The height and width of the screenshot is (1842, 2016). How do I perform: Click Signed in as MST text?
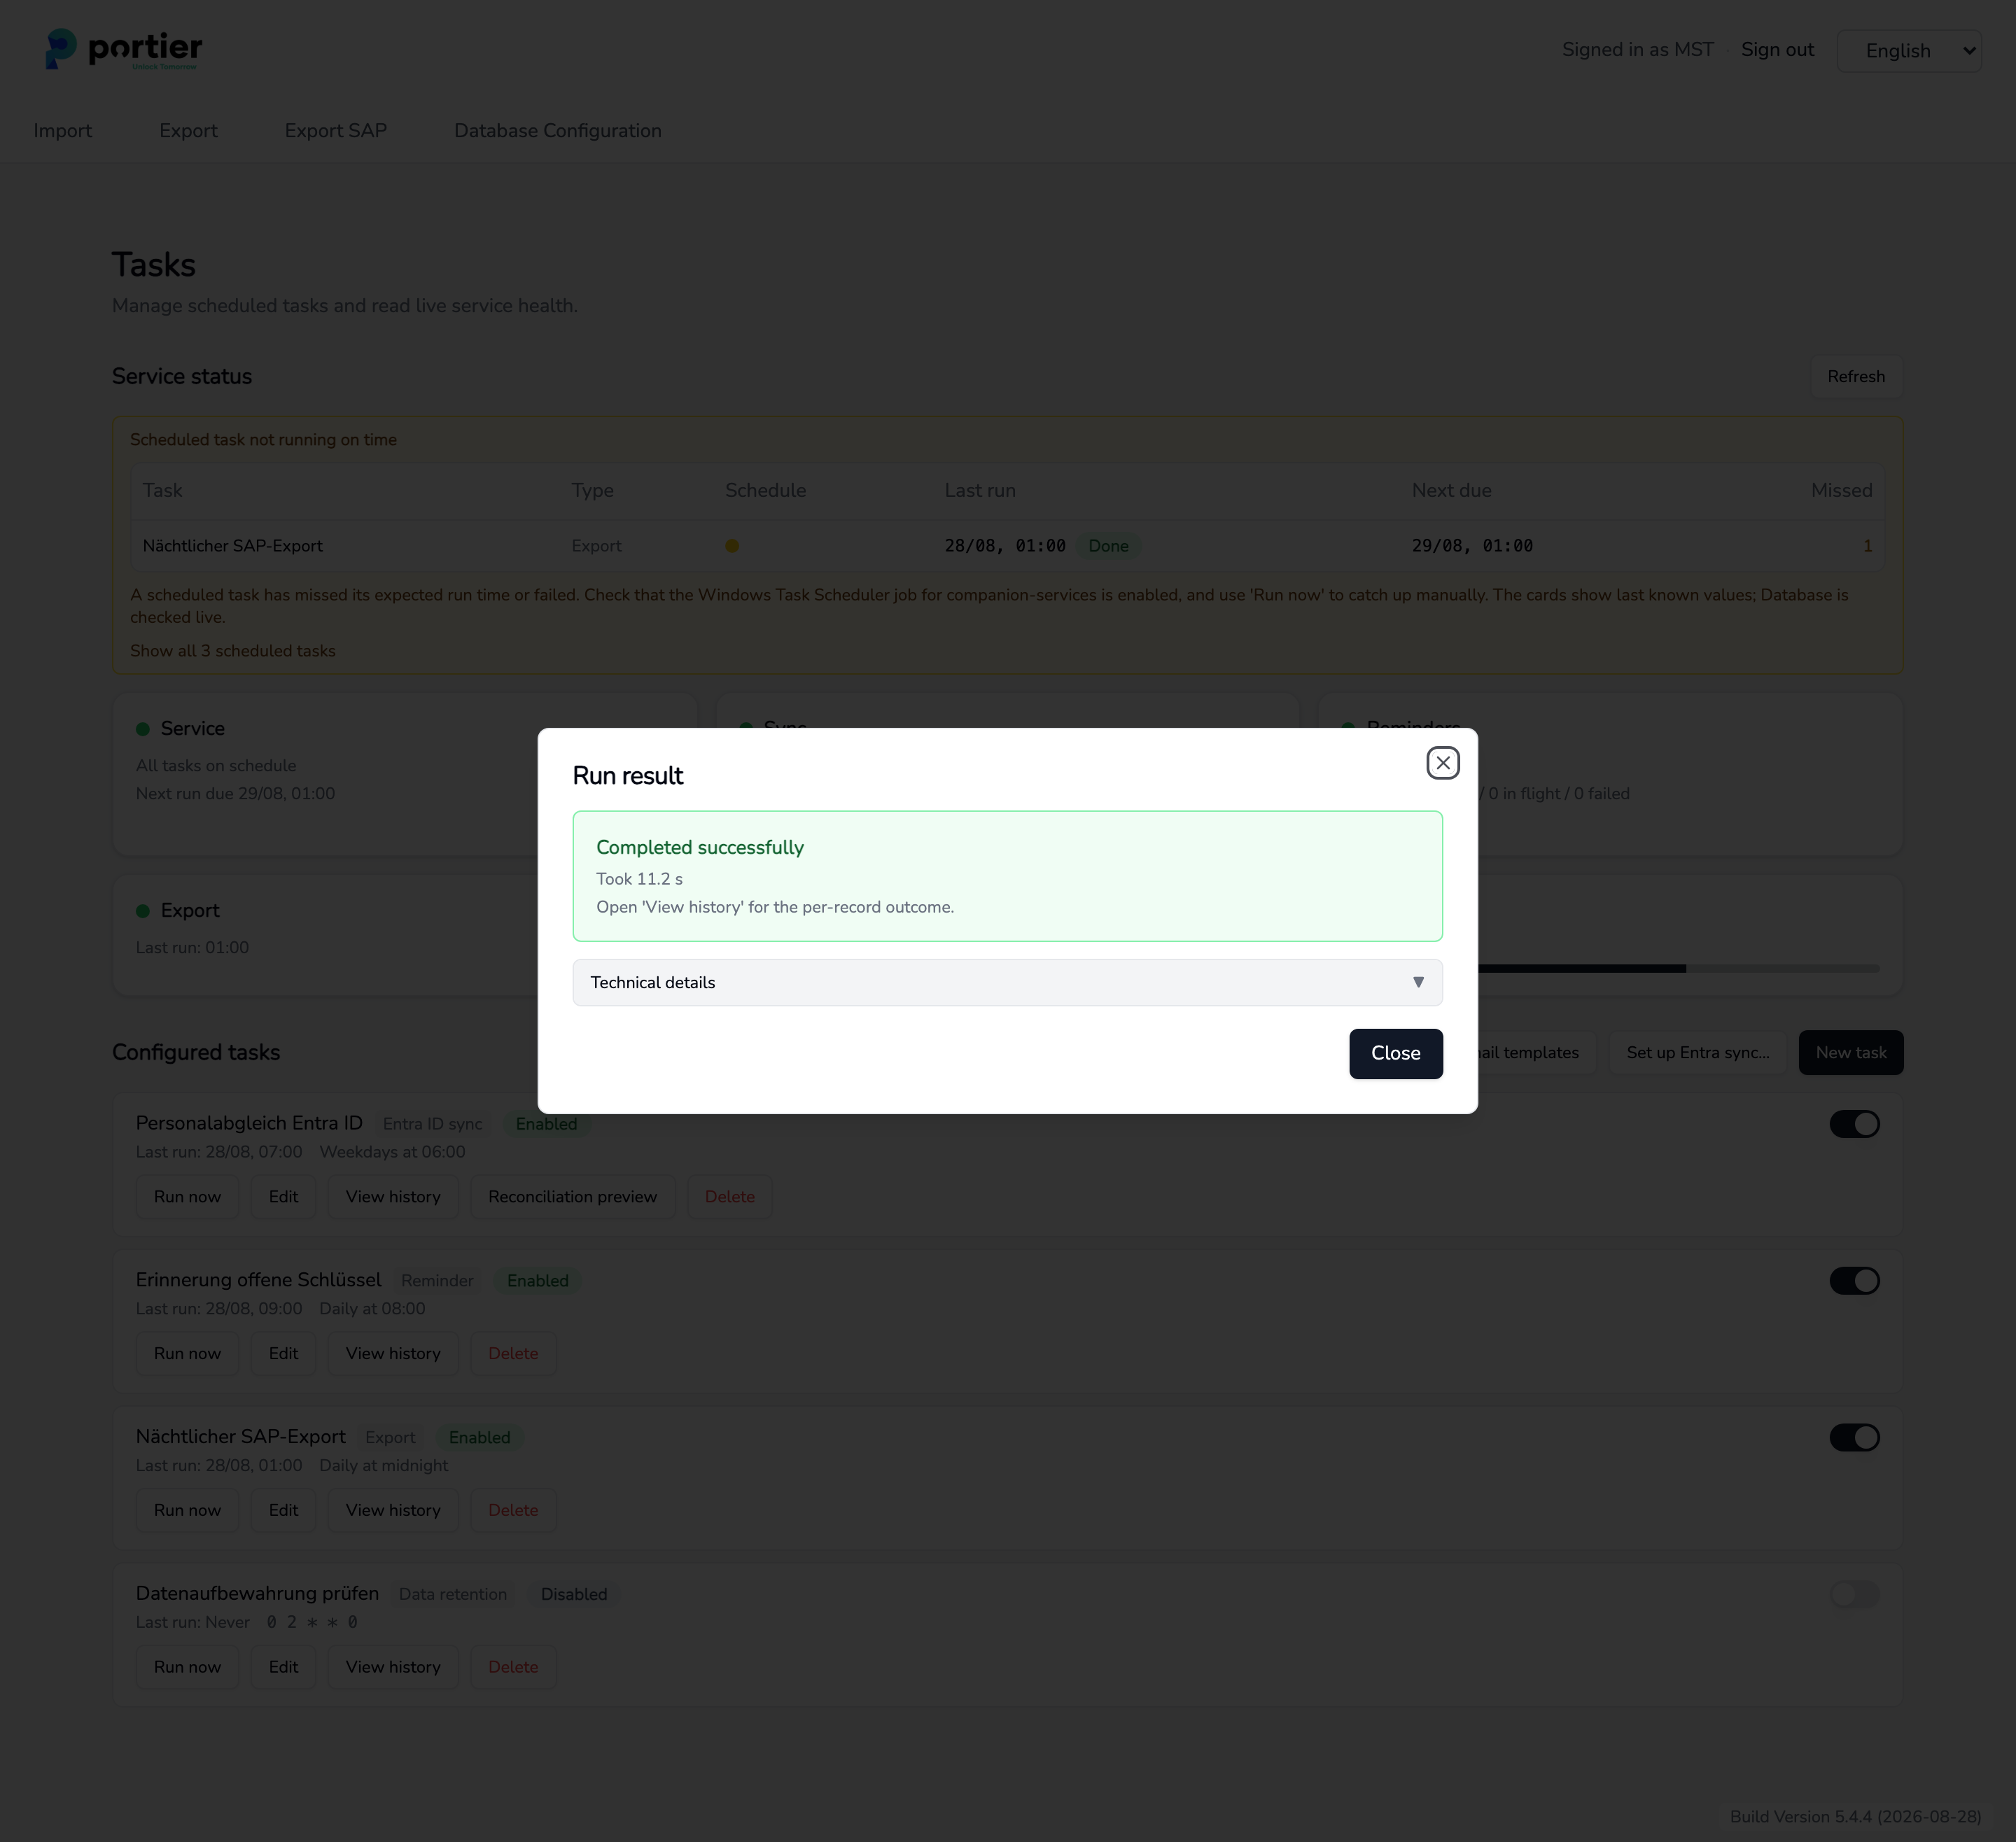coord(1637,50)
